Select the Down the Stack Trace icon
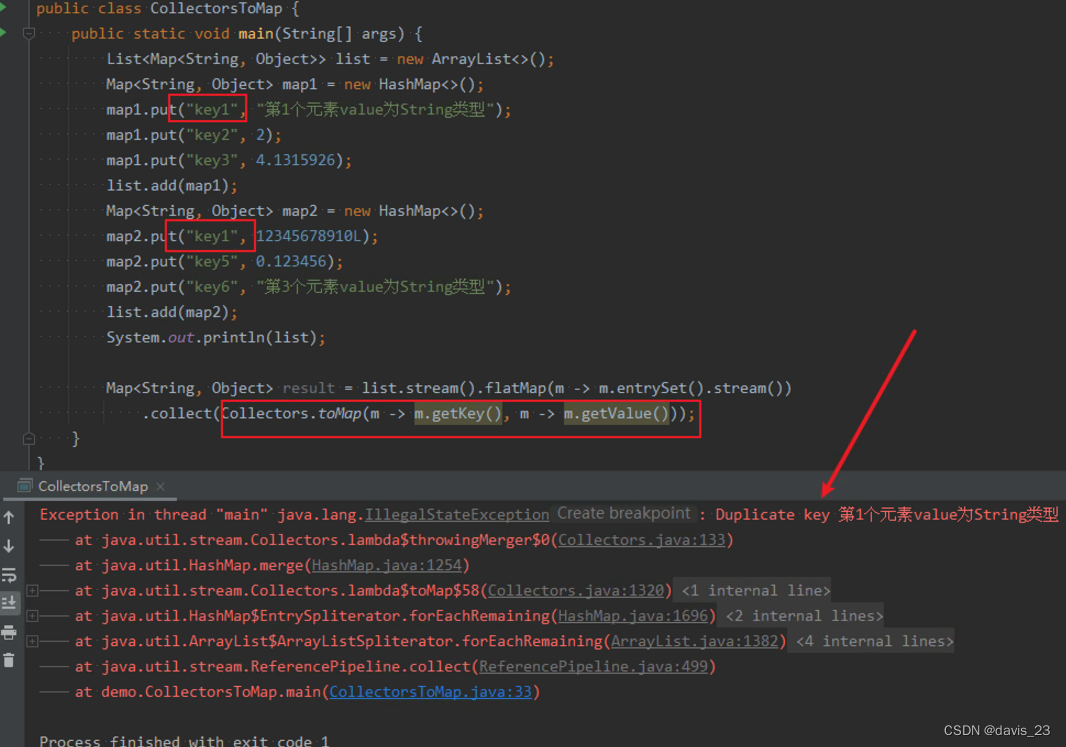 click(x=9, y=545)
